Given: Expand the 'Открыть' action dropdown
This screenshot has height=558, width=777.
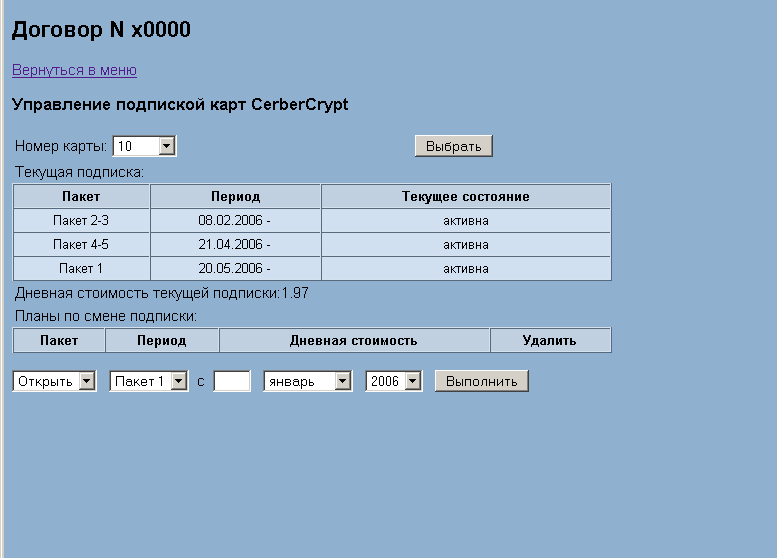Looking at the screenshot, I should 54,381.
